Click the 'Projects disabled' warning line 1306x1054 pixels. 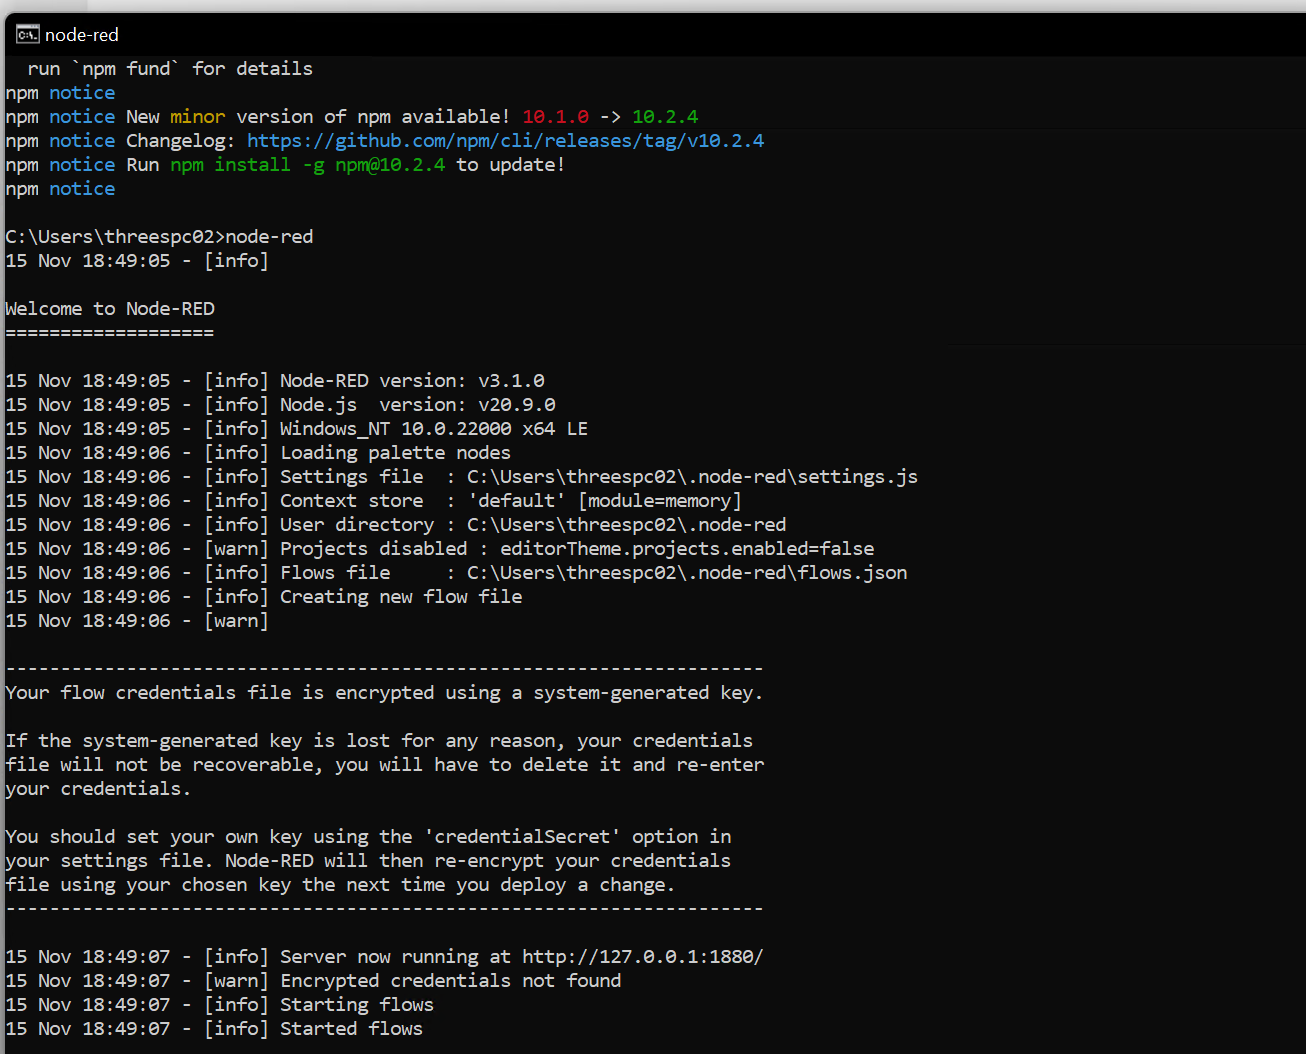pos(577,549)
